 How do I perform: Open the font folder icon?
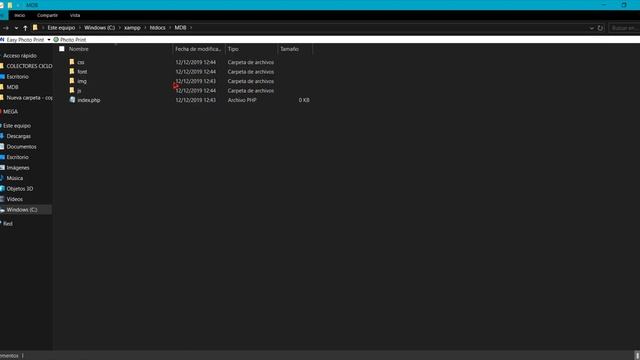click(72, 71)
